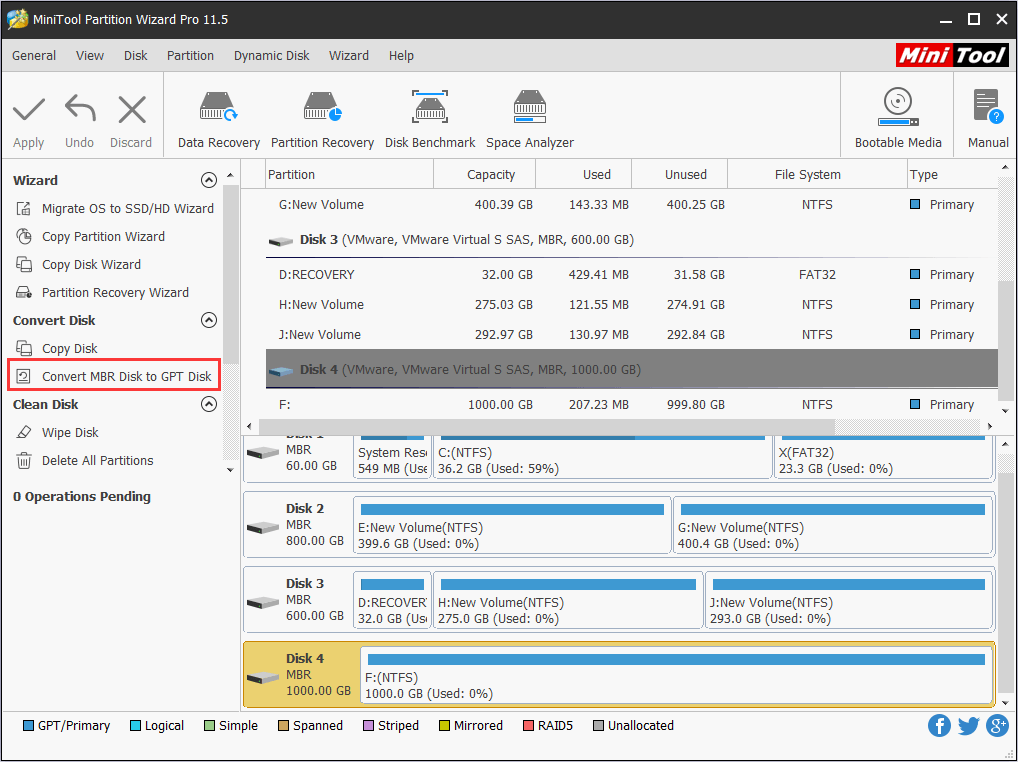Sort by Used column header
This screenshot has height=762, width=1018.
(x=584, y=175)
